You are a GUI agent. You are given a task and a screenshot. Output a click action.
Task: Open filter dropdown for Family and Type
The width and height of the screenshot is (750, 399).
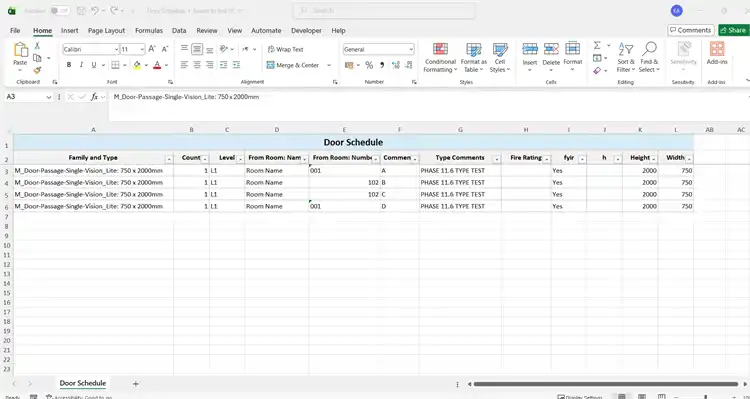click(169, 159)
